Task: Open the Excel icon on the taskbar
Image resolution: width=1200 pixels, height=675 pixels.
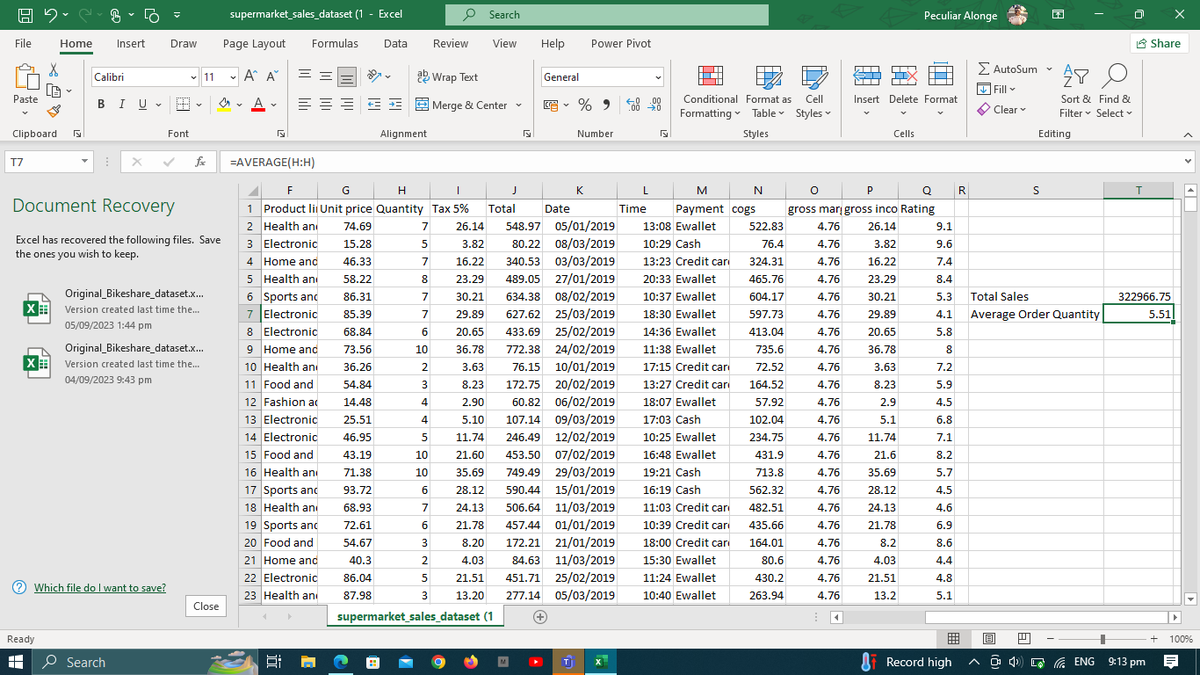Action: point(600,662)
